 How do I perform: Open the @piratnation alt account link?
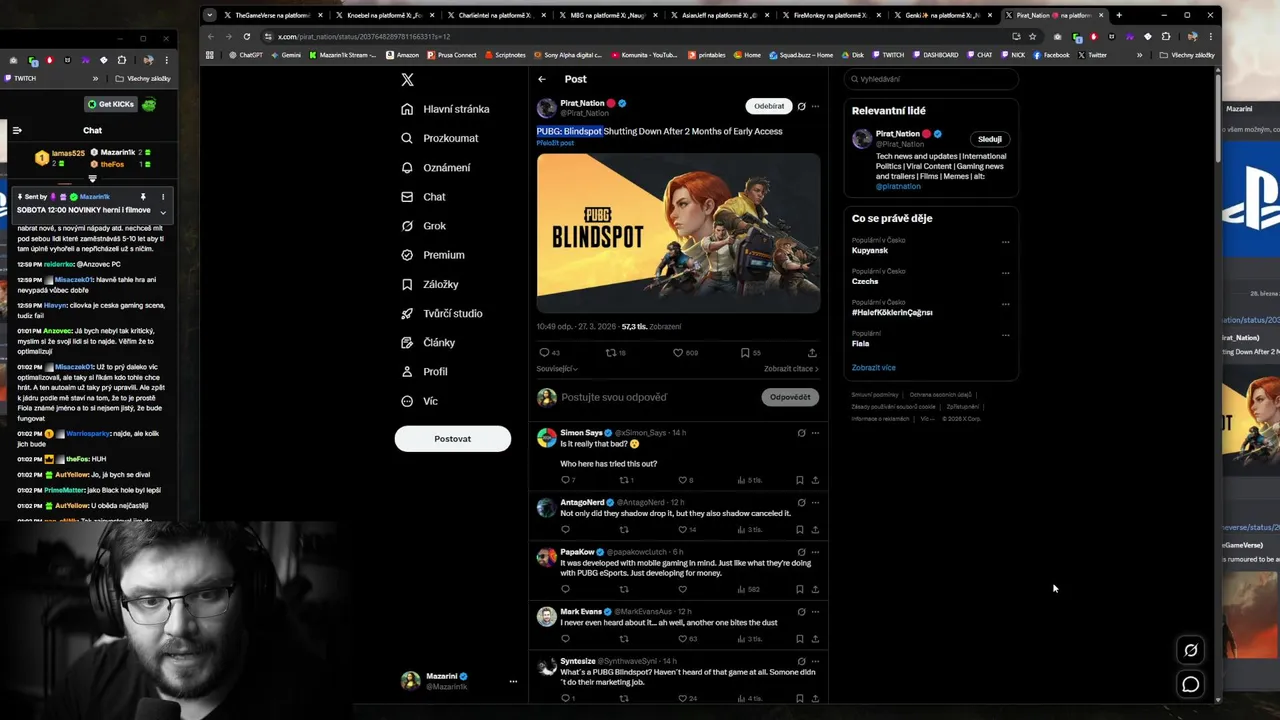898,187
